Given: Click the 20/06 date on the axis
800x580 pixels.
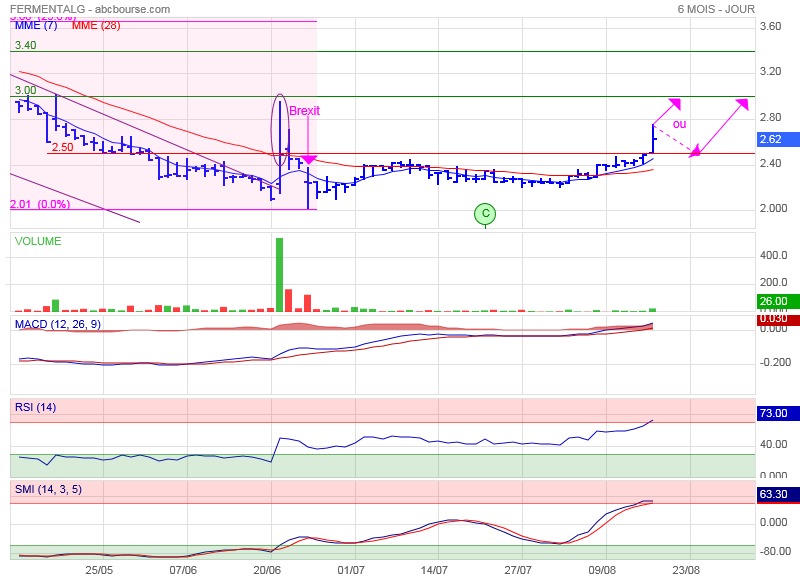Looking at the screenshot, I should (x=266, y=570).
